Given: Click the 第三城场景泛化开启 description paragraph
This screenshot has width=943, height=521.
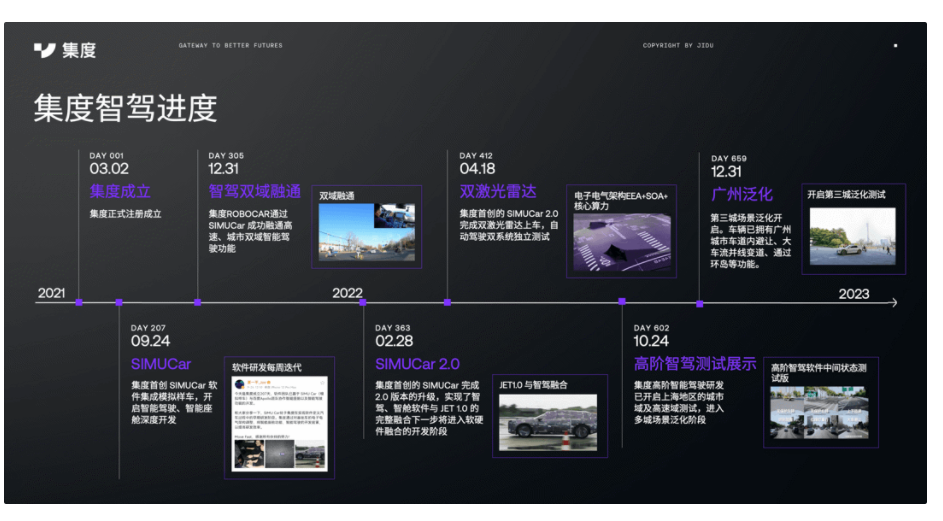Looking at the screenshot, I should tap(751, 241).
